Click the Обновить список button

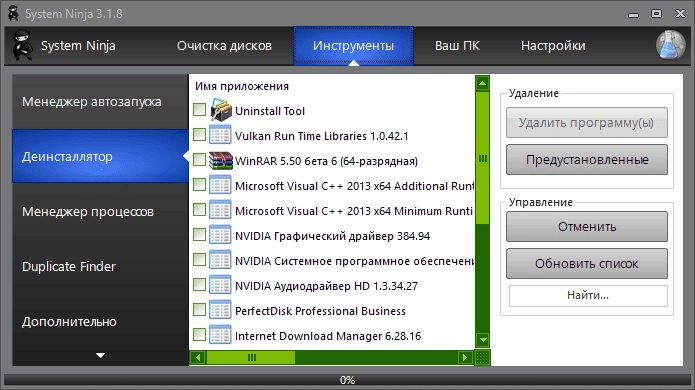[x=587, y=263]
